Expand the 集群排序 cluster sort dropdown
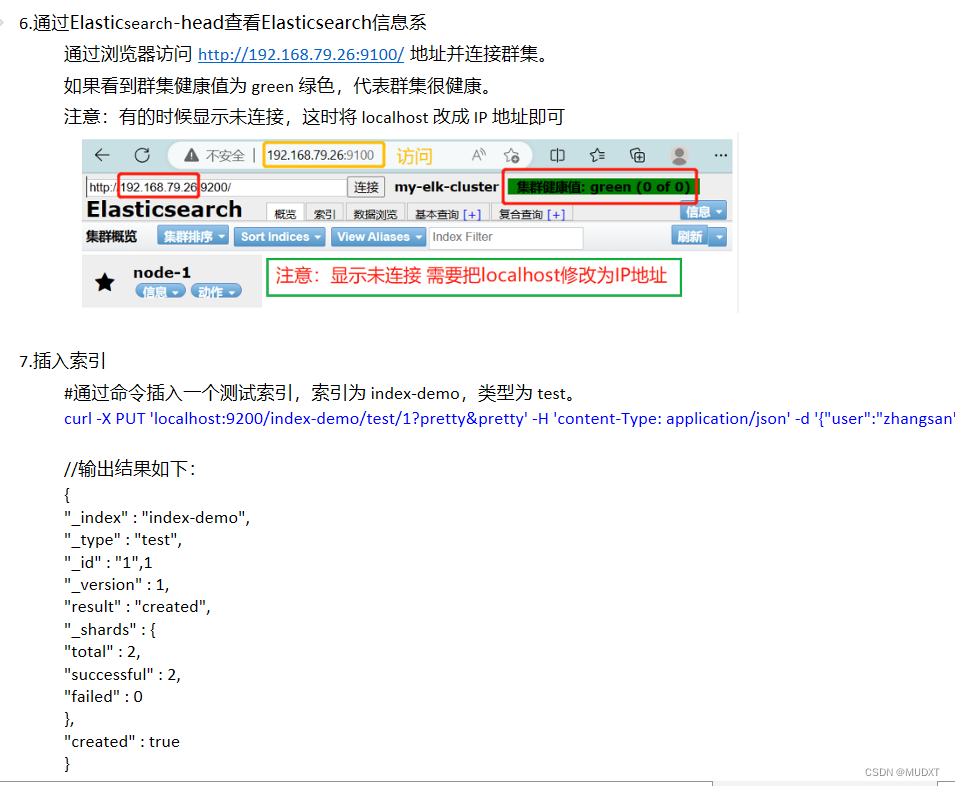Image resolution: width=955 pixels, height=786 pixels. (193, 236)
